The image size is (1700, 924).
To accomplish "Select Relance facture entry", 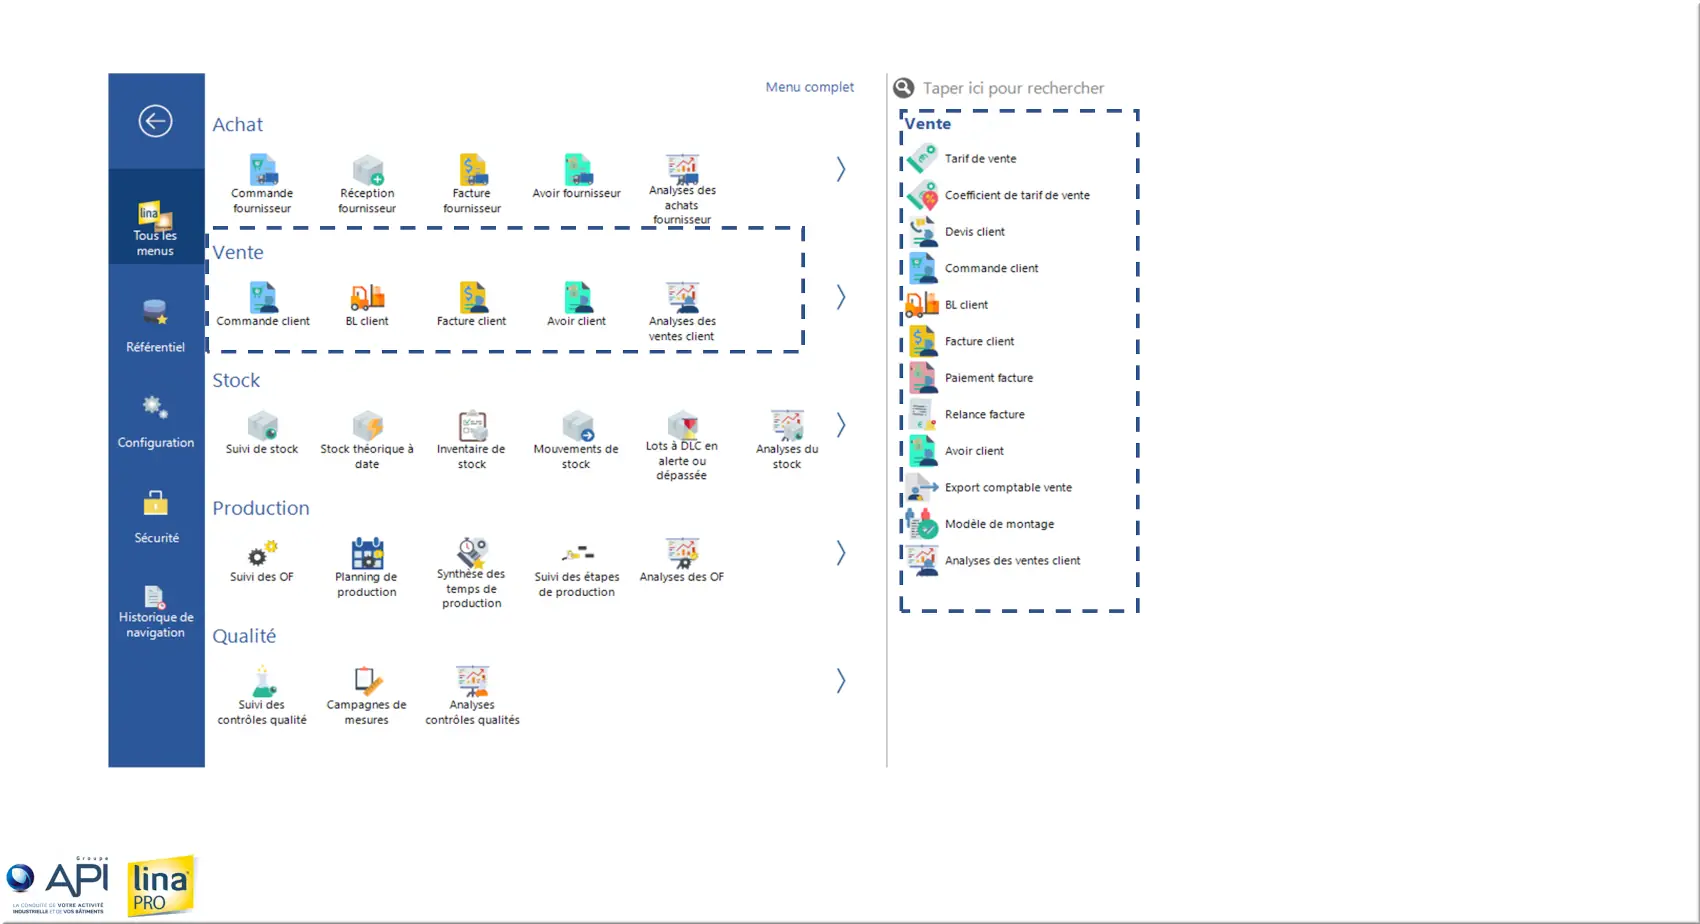I will coord(984,414).
